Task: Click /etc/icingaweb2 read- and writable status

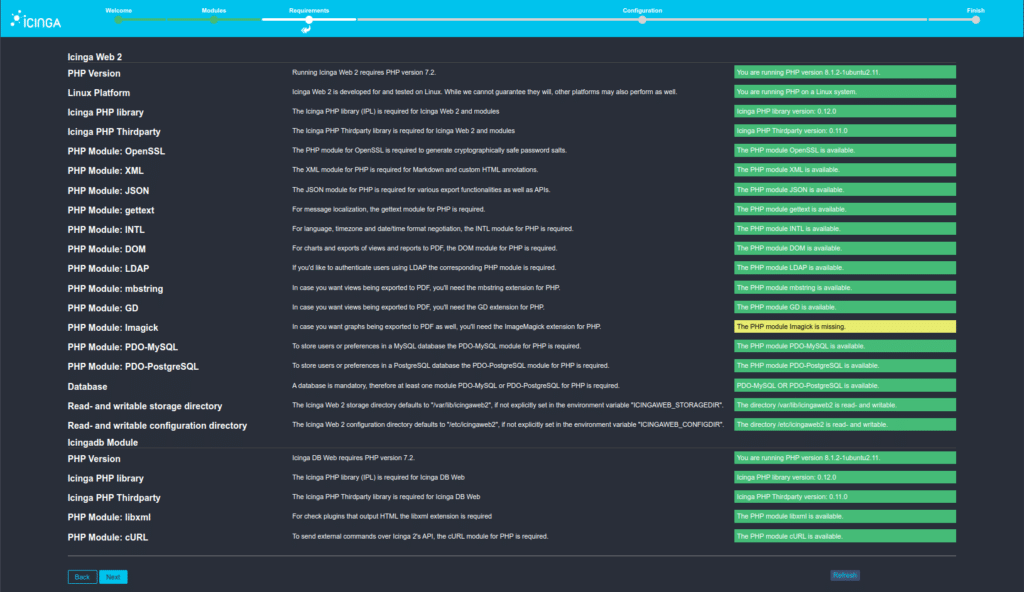Action: point(844,425)
